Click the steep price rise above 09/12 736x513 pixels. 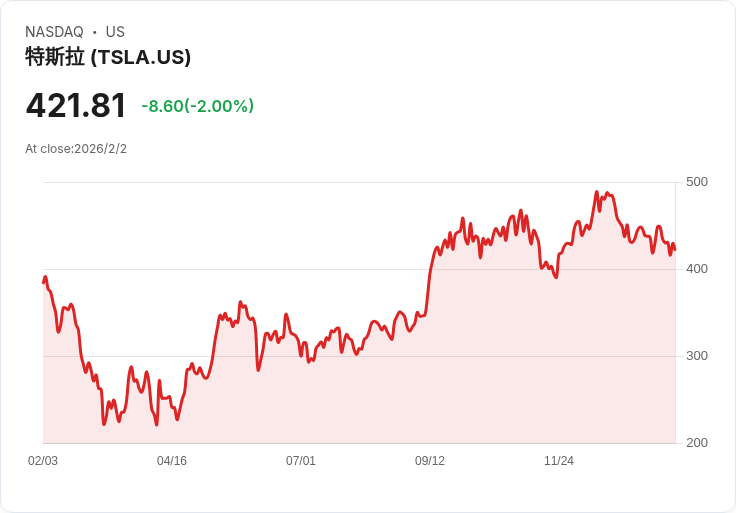[x=430, y=275]
